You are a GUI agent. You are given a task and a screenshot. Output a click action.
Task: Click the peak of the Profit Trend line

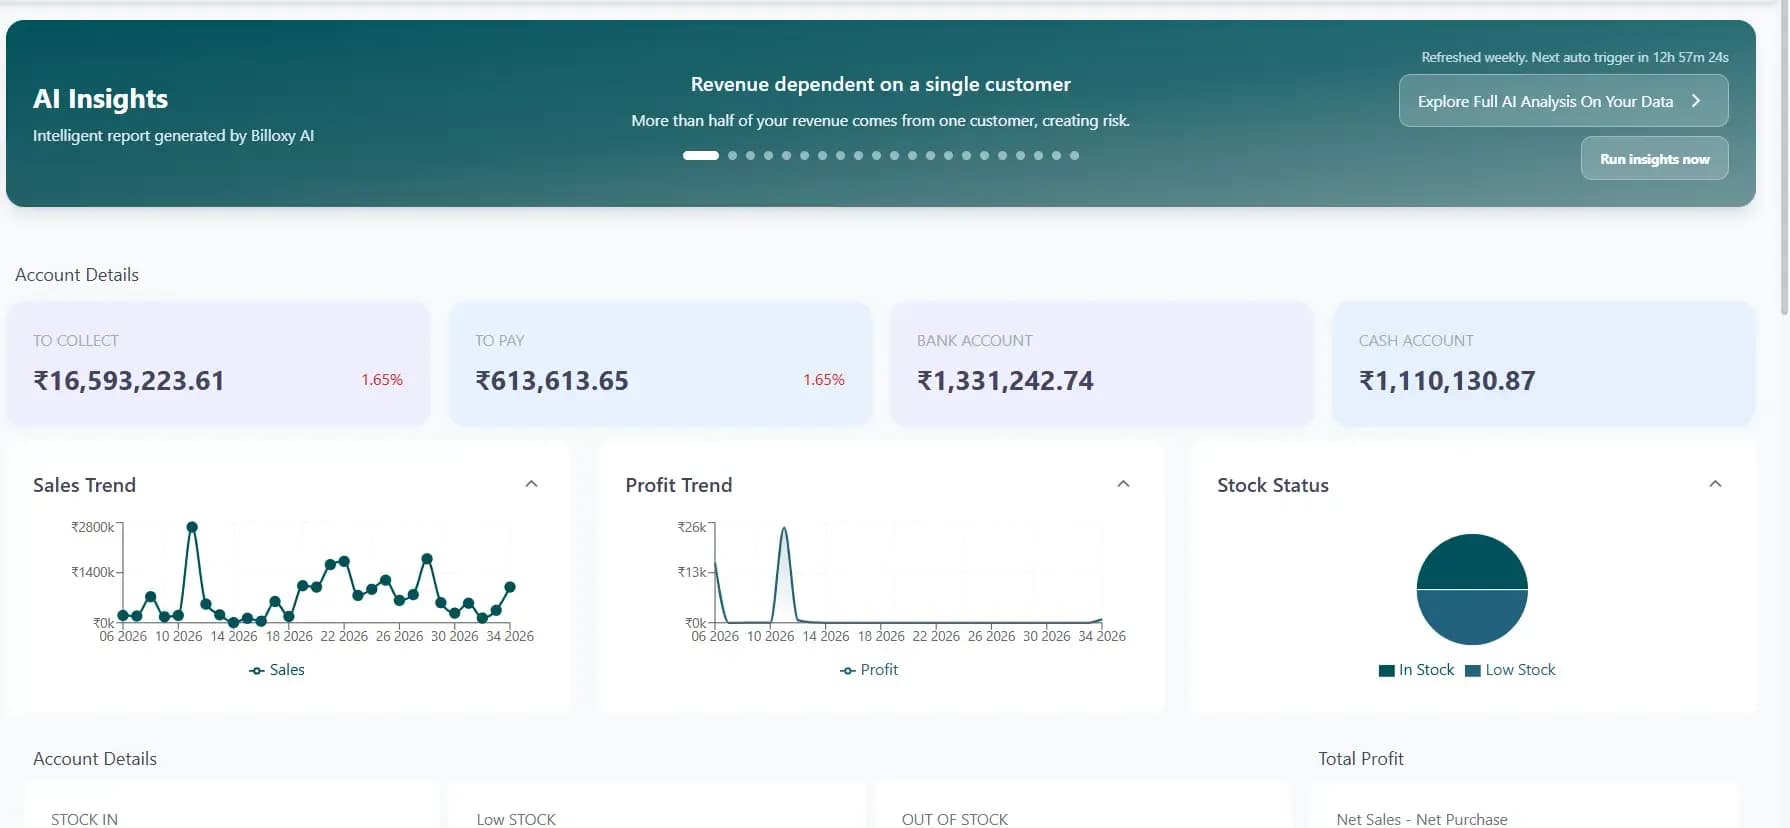click(x=784, y=529)
